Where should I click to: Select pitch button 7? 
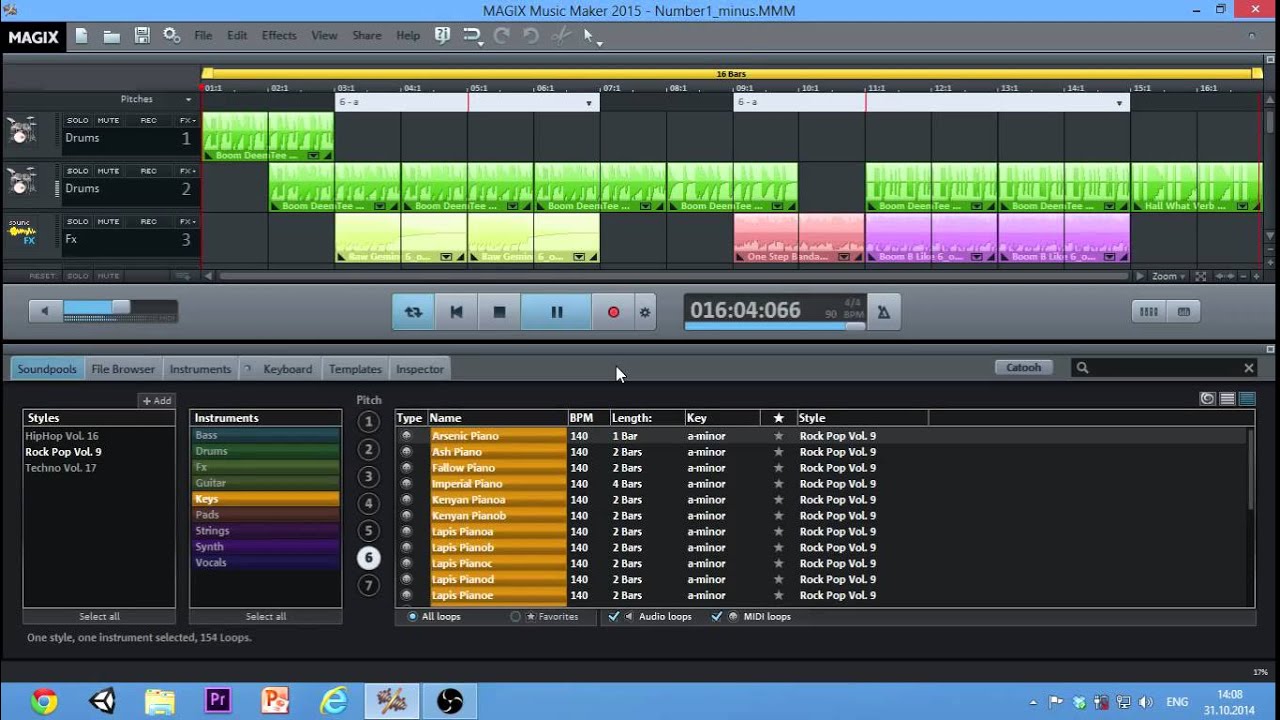(368, 585)
